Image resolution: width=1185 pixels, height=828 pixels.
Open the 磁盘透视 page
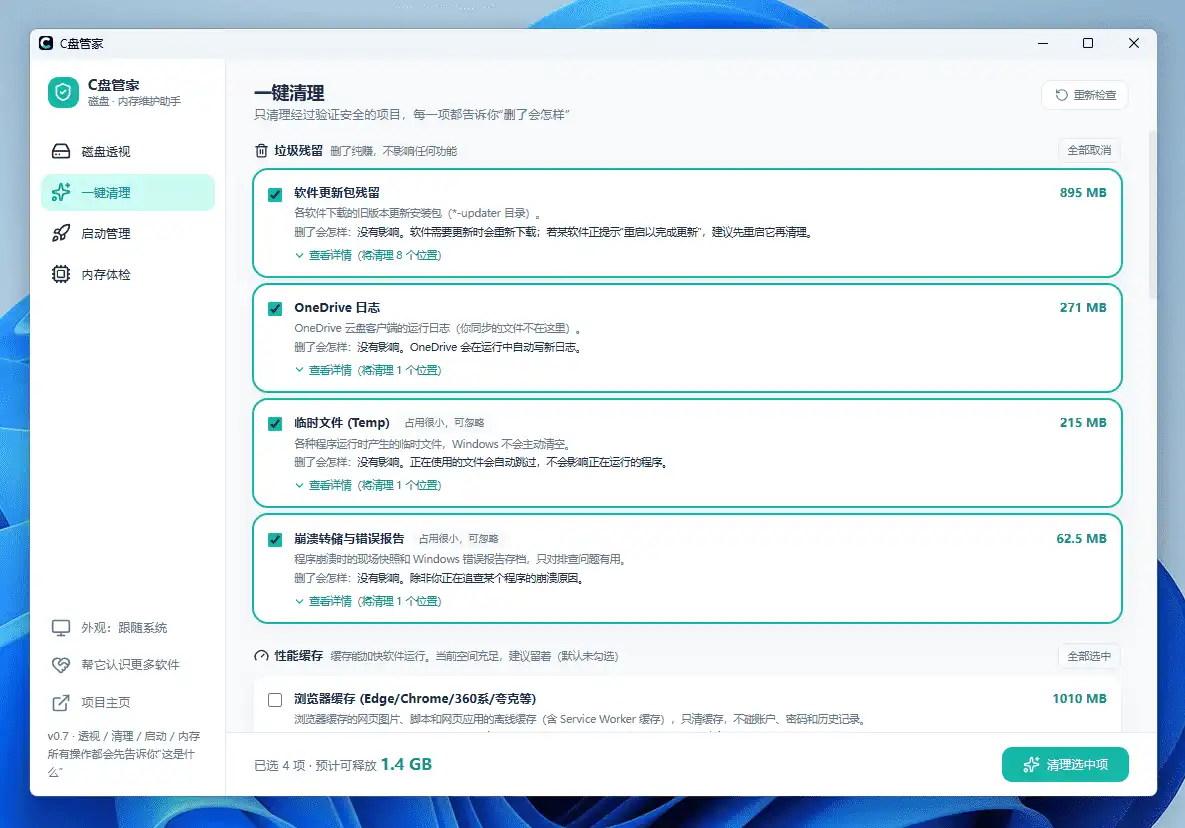[128, 151]
